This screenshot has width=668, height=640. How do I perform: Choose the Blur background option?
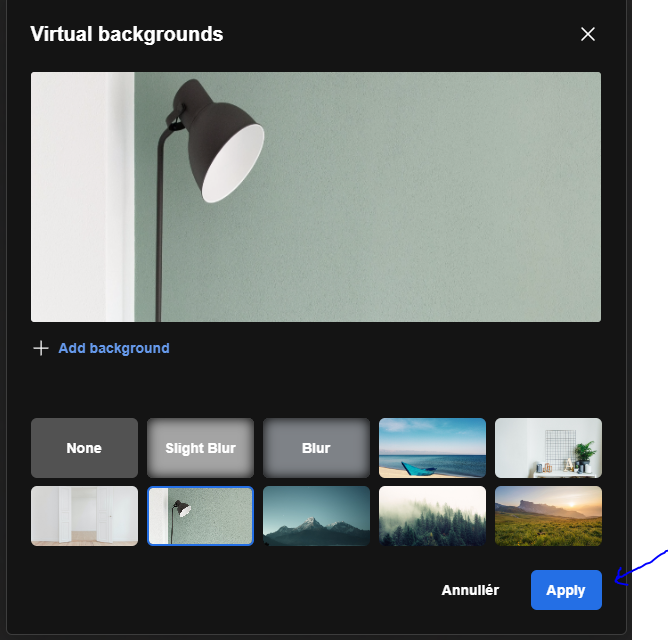point(316,448)
